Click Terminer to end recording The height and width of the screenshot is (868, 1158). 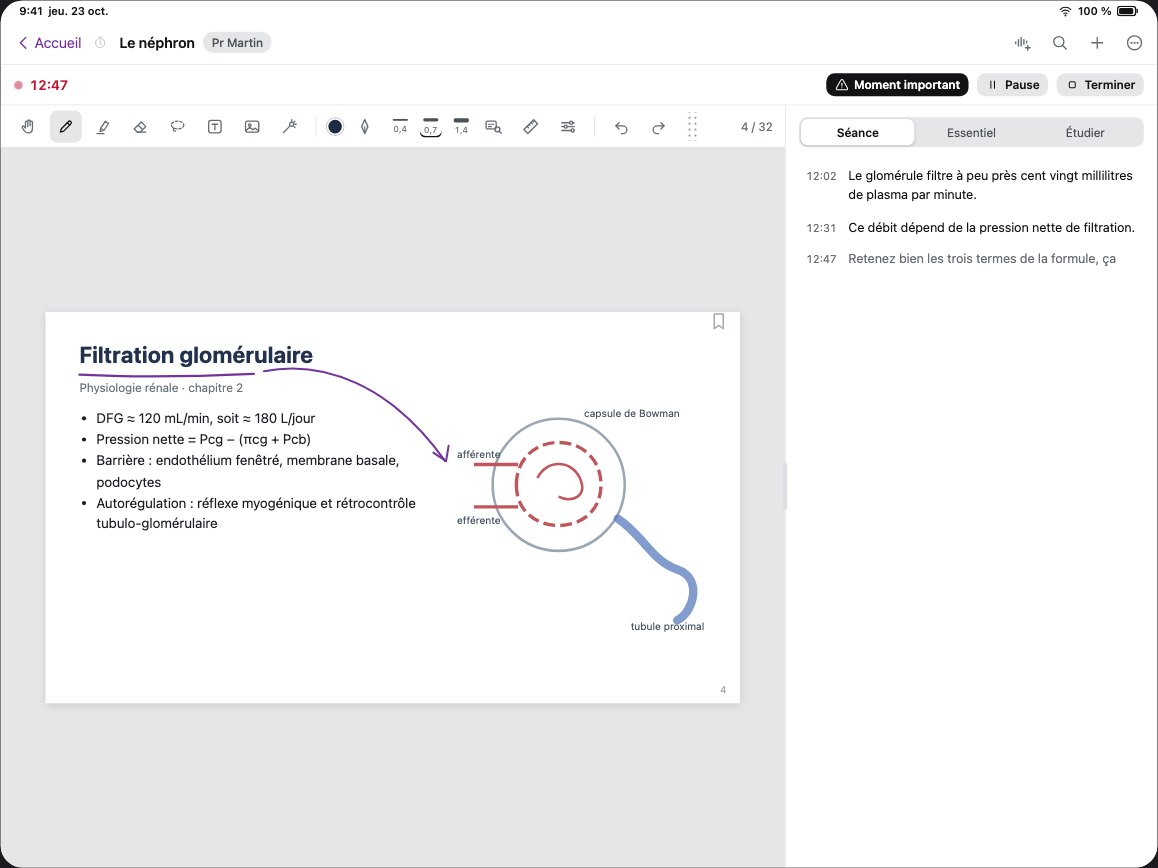pos(1101,85)
